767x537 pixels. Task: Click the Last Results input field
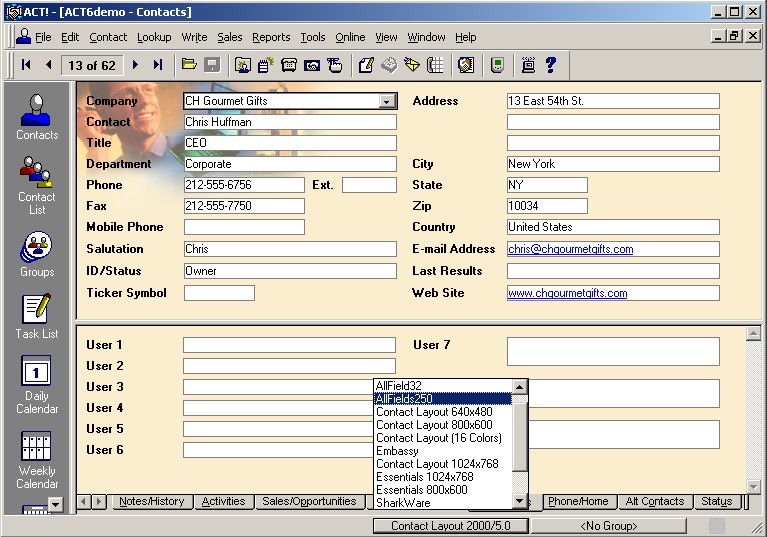point(613,271)
